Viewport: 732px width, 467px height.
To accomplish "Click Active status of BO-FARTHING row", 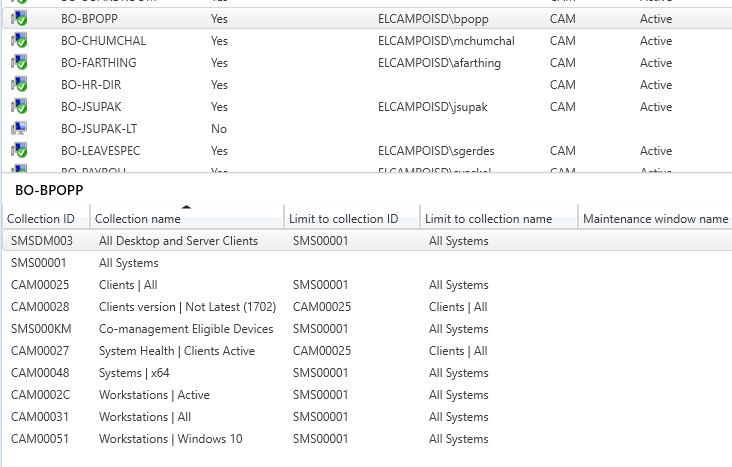I will coord(656,63).
